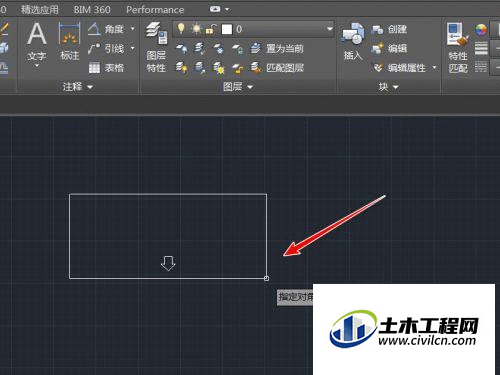Screen dimensions: 500x375
Task: Select the 角度 angular dimension icon
Action: 95,29
